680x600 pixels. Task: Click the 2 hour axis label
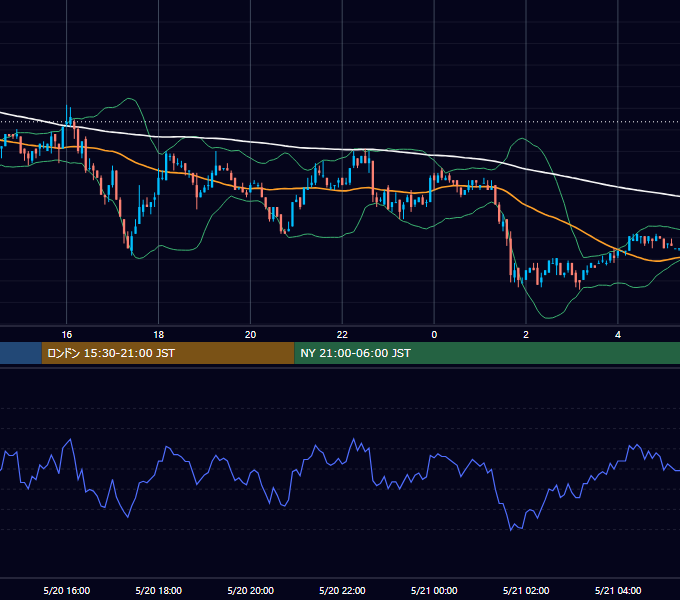[x=526, y=335]
